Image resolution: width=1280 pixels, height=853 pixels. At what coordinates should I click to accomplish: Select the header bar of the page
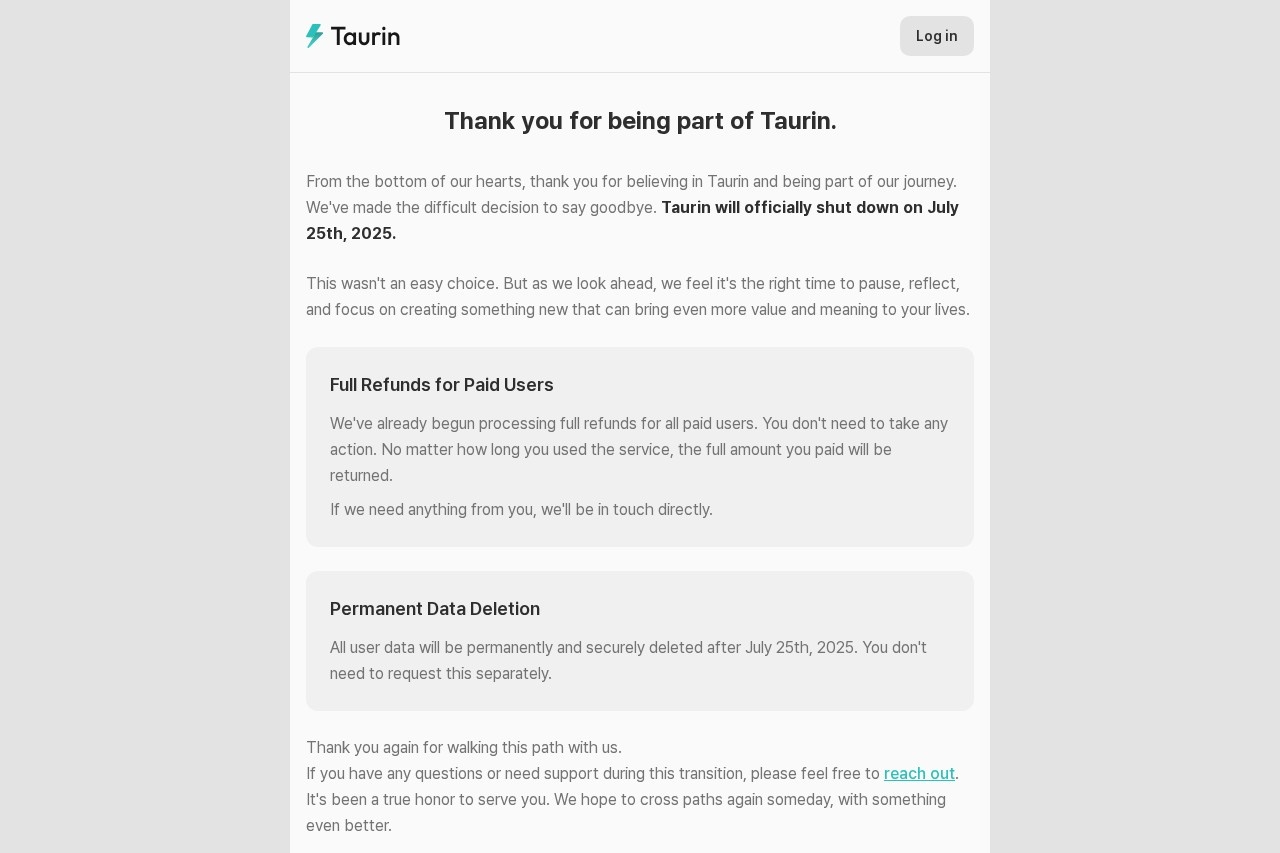coord(640,36)
